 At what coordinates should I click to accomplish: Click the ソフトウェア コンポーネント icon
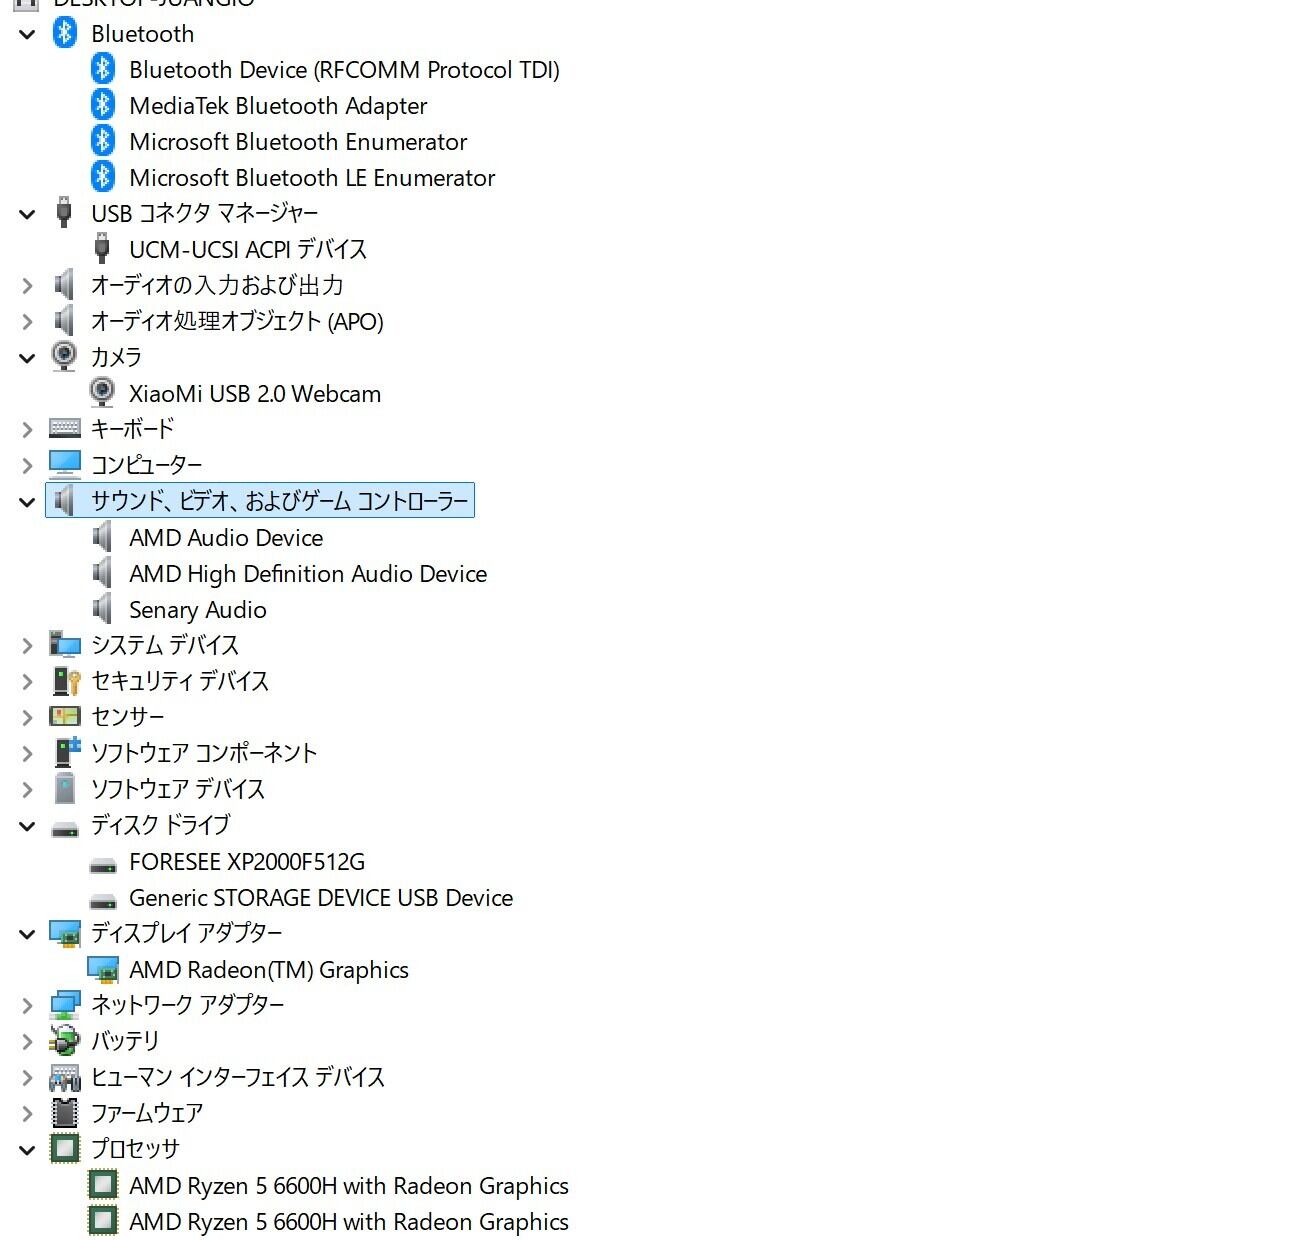click(x=67, y=752)
